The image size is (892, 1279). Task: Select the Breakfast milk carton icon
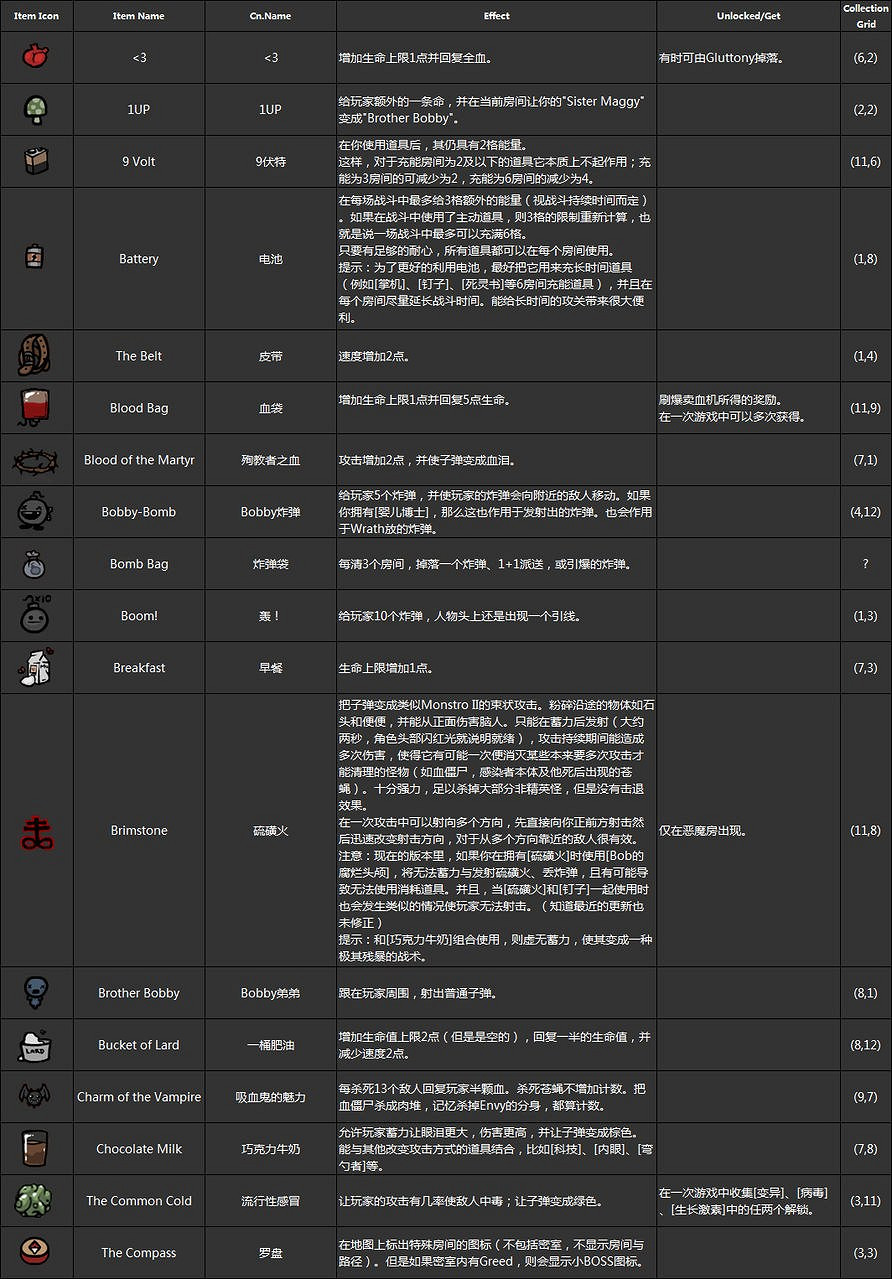36,668
